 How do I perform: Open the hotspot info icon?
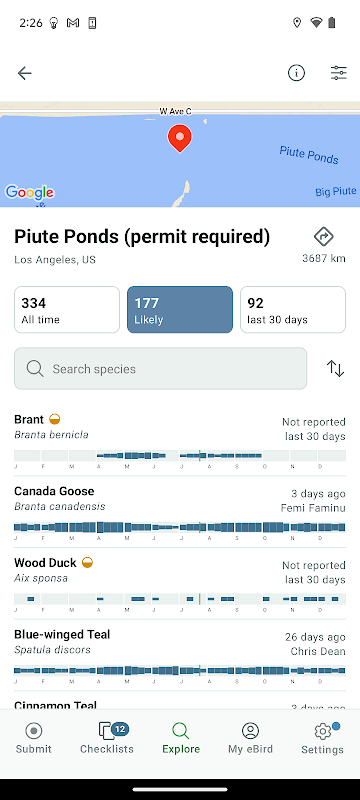(296, 73)
